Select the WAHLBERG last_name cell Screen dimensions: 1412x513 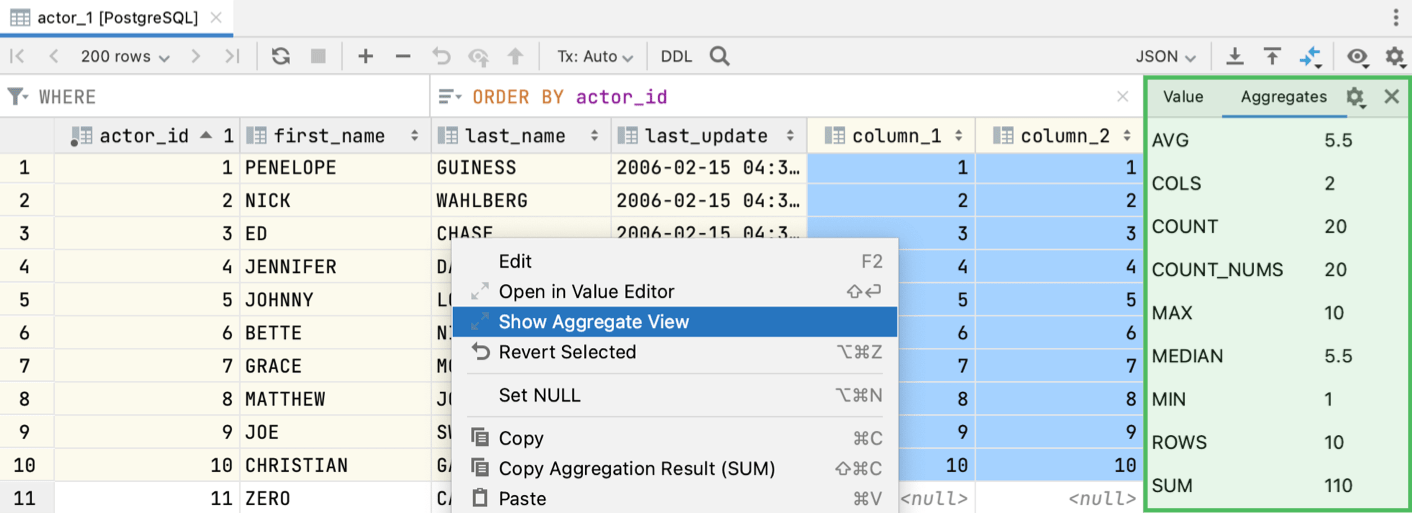521,201
